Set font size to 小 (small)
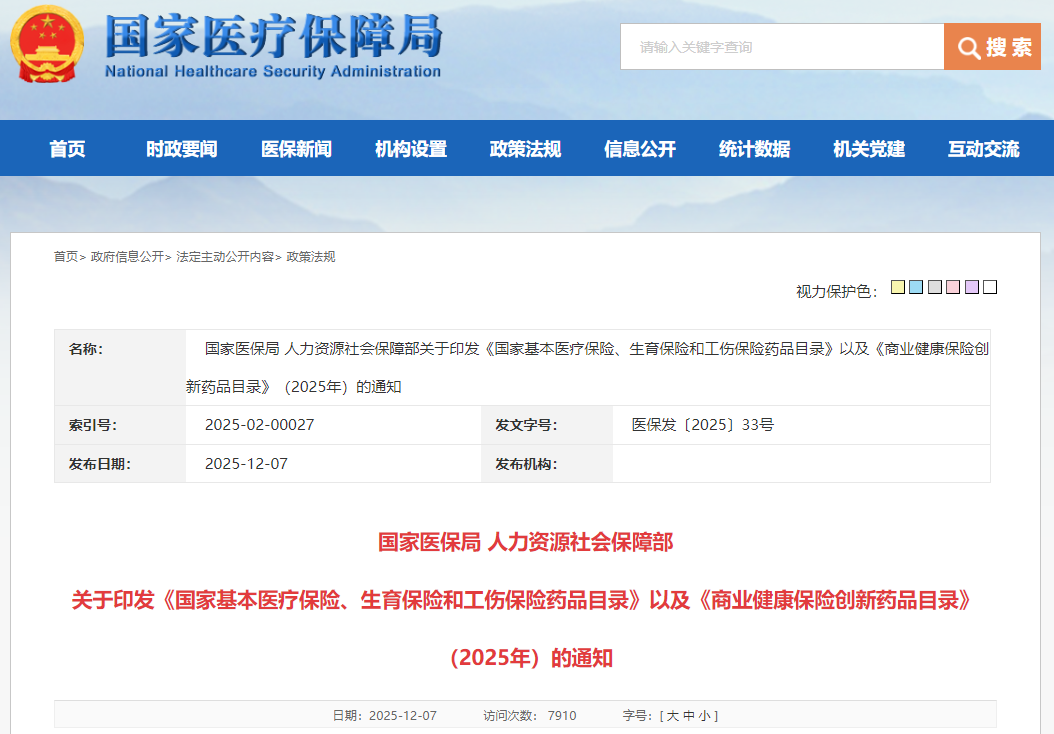1054x734 pixels. tap(704, 716)
